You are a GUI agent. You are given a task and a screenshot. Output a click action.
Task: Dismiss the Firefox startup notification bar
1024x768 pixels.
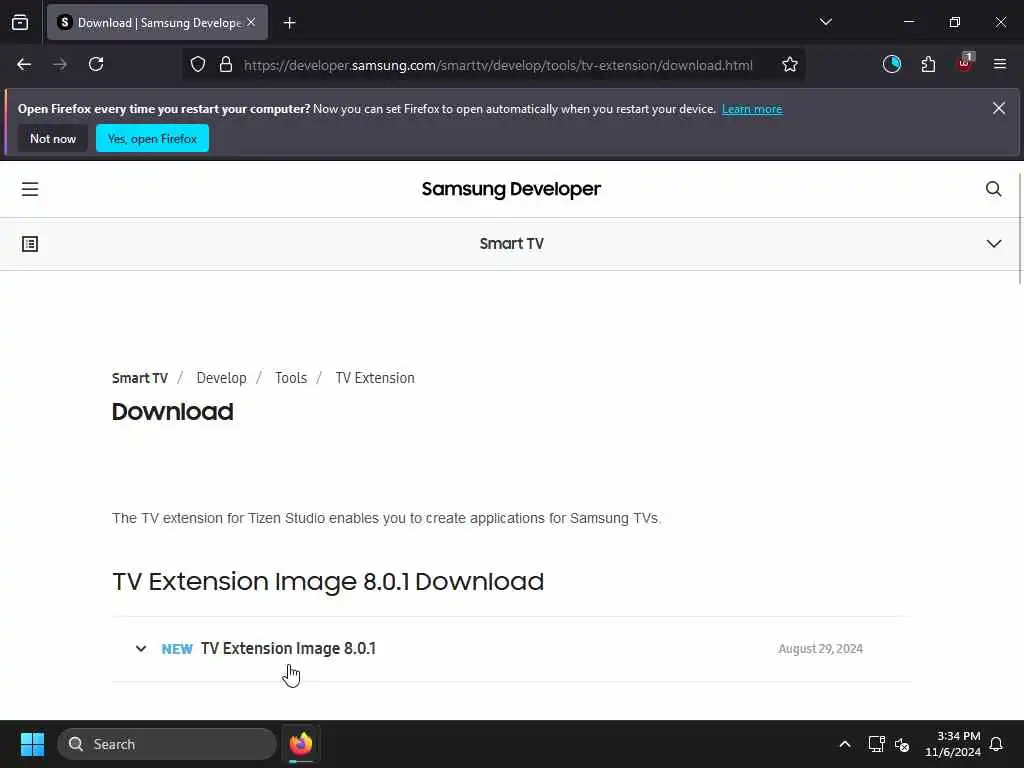(999, 108)
